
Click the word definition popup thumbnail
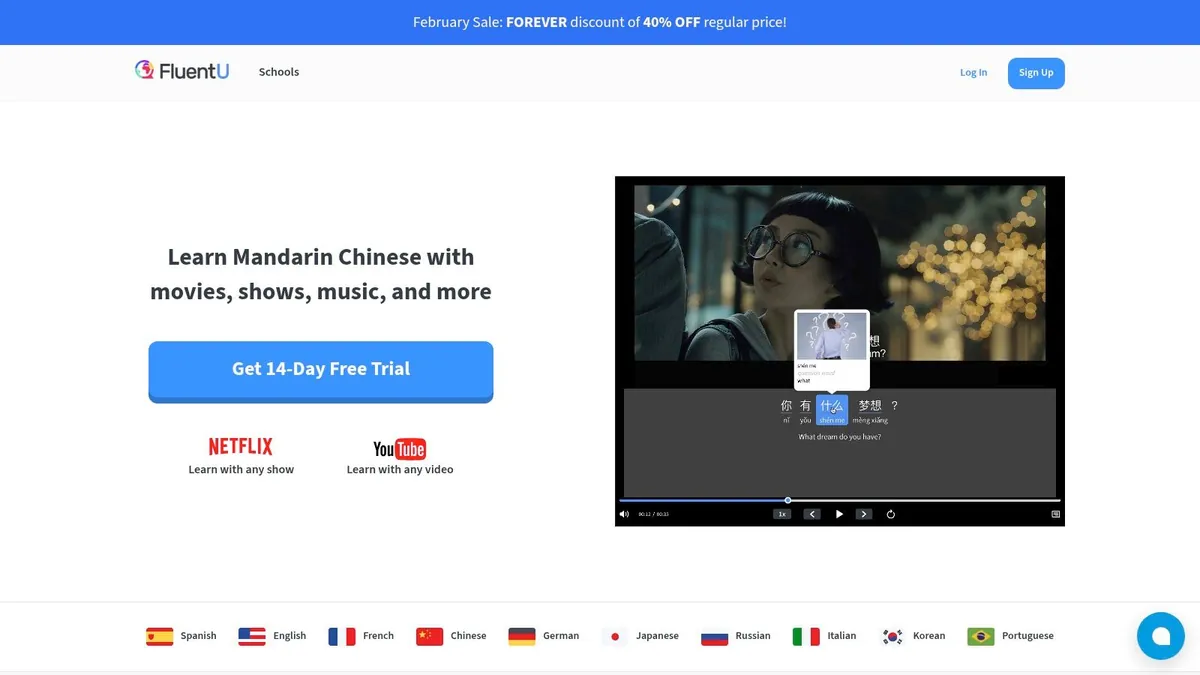click(x=832, y=336)
